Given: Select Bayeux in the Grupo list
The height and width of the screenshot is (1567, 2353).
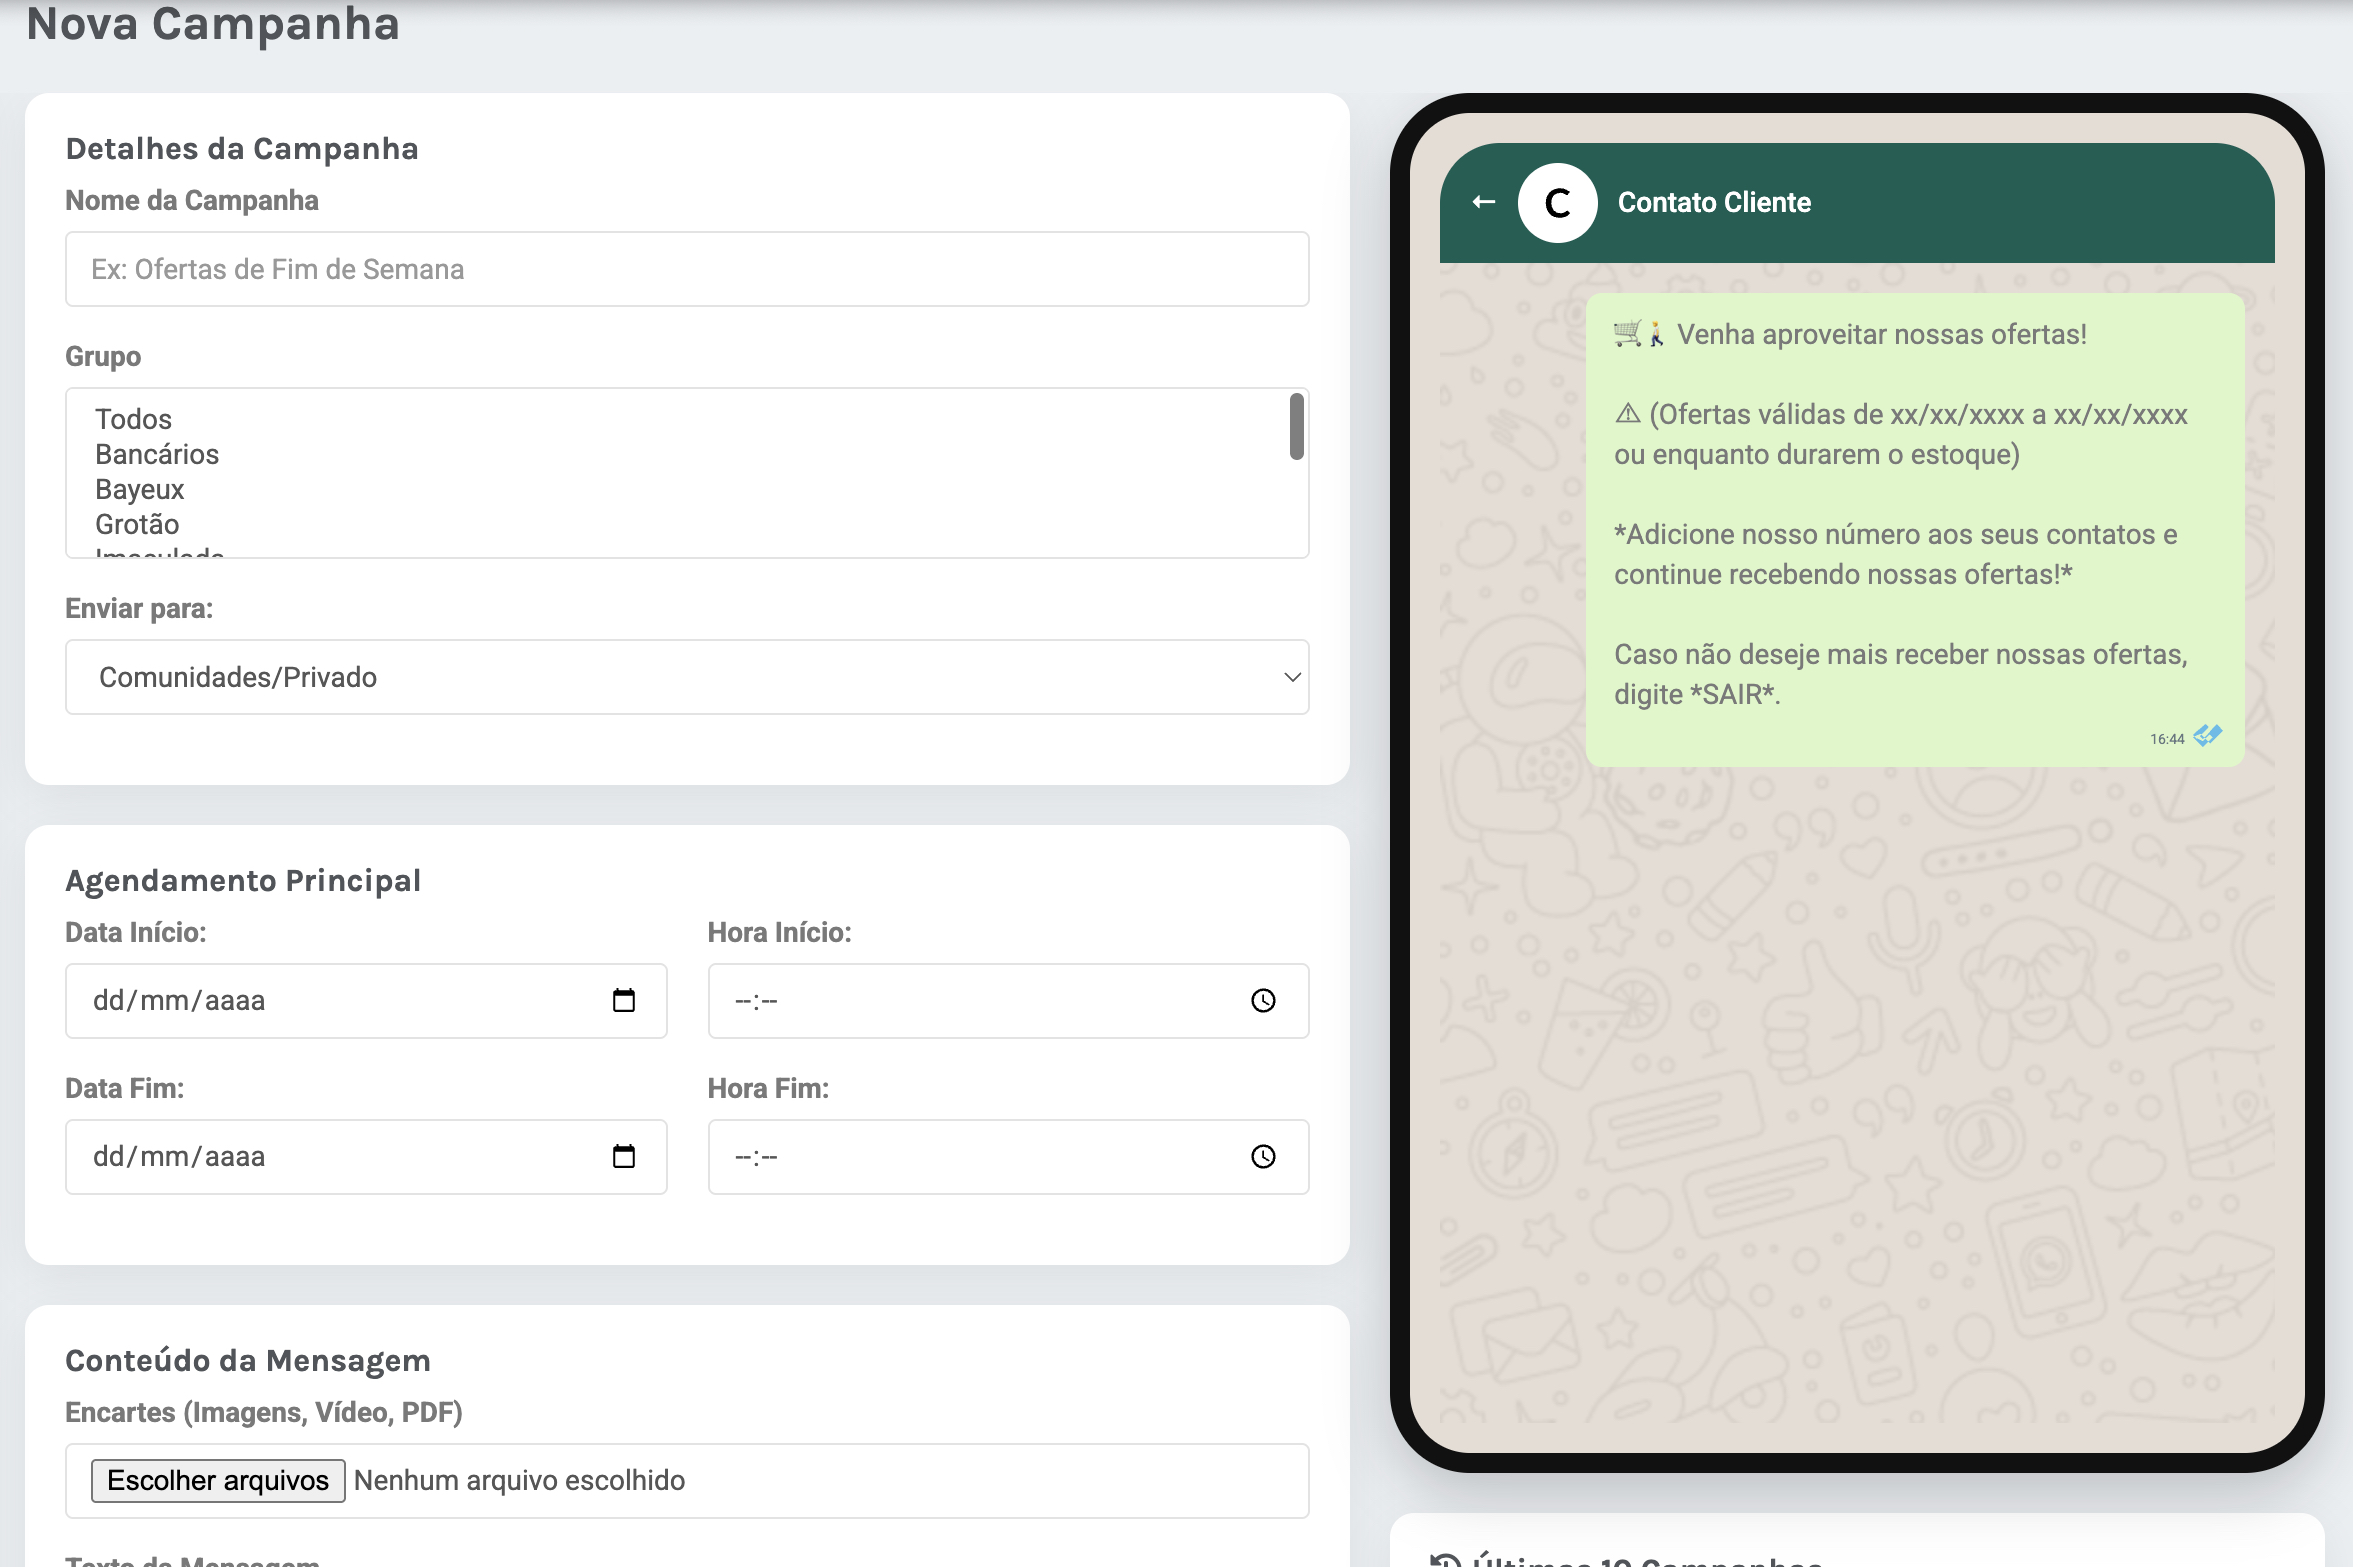Looking at the screenshot, I should click(x=139, y=489).
